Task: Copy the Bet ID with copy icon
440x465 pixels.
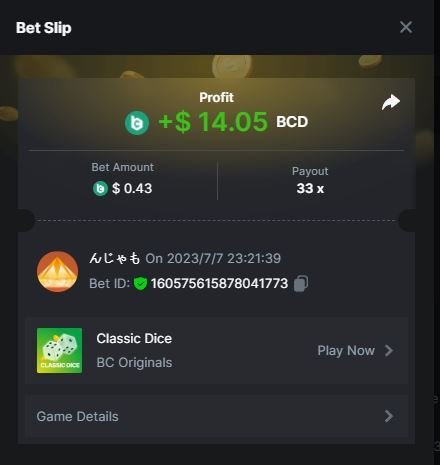Action: [301, 283]
